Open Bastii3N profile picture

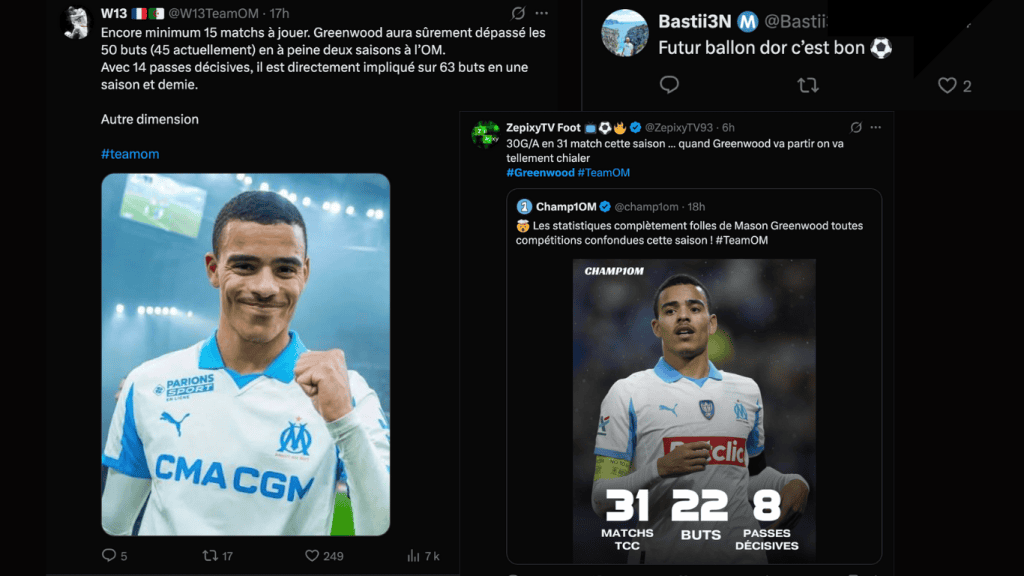(625, 33)
